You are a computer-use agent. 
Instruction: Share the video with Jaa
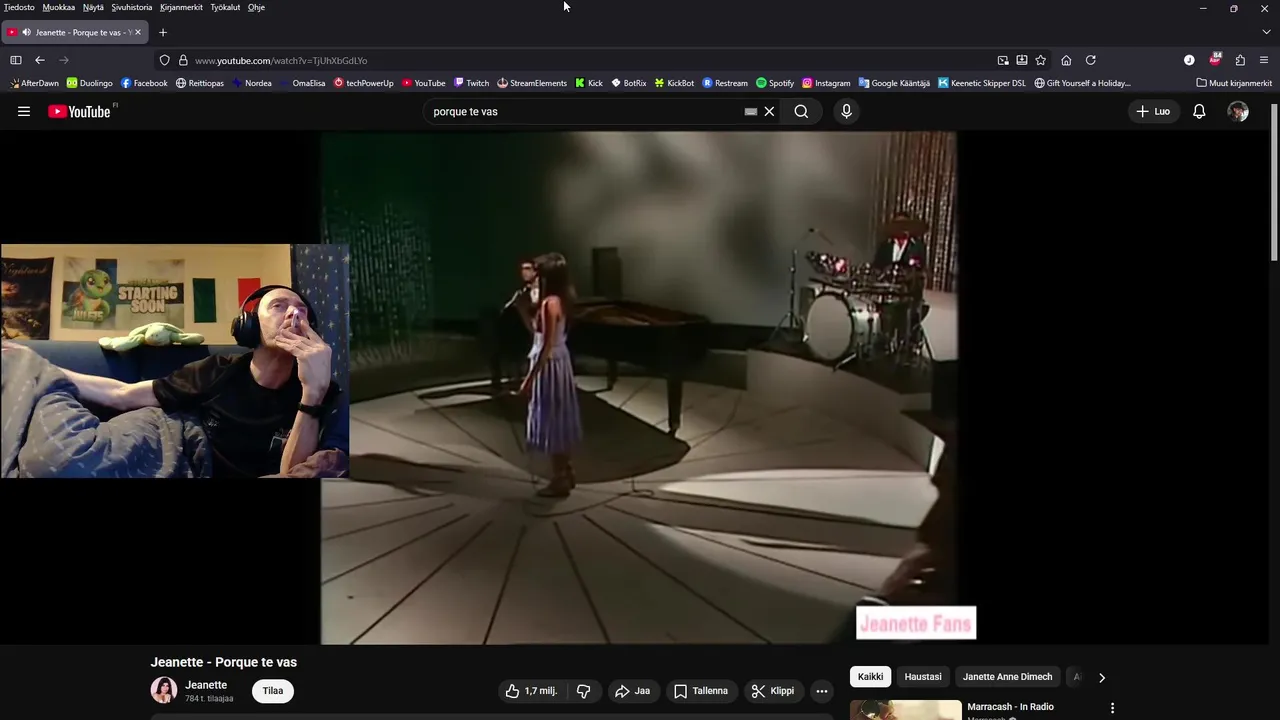(x=632, y=691)
